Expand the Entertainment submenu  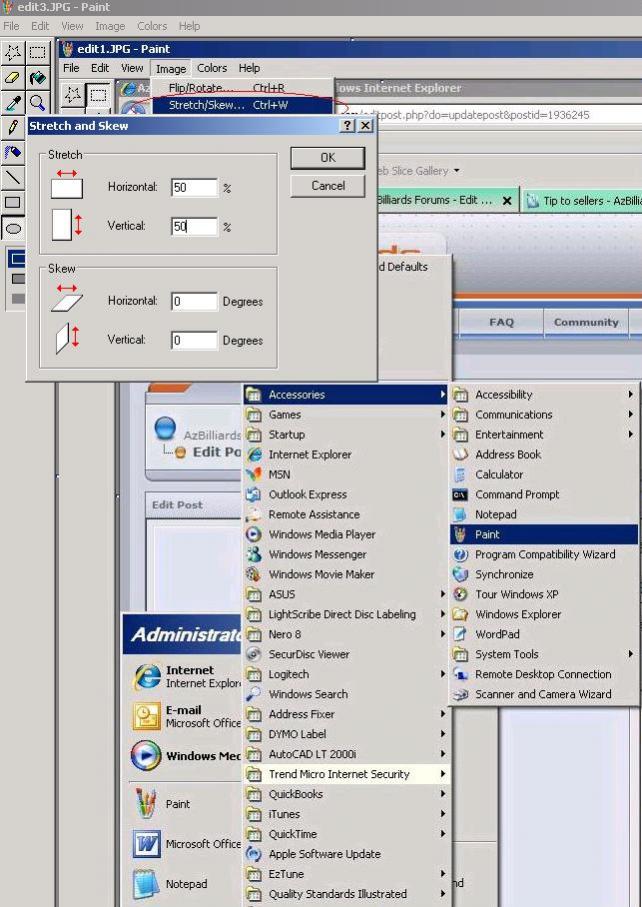[544, 435]
